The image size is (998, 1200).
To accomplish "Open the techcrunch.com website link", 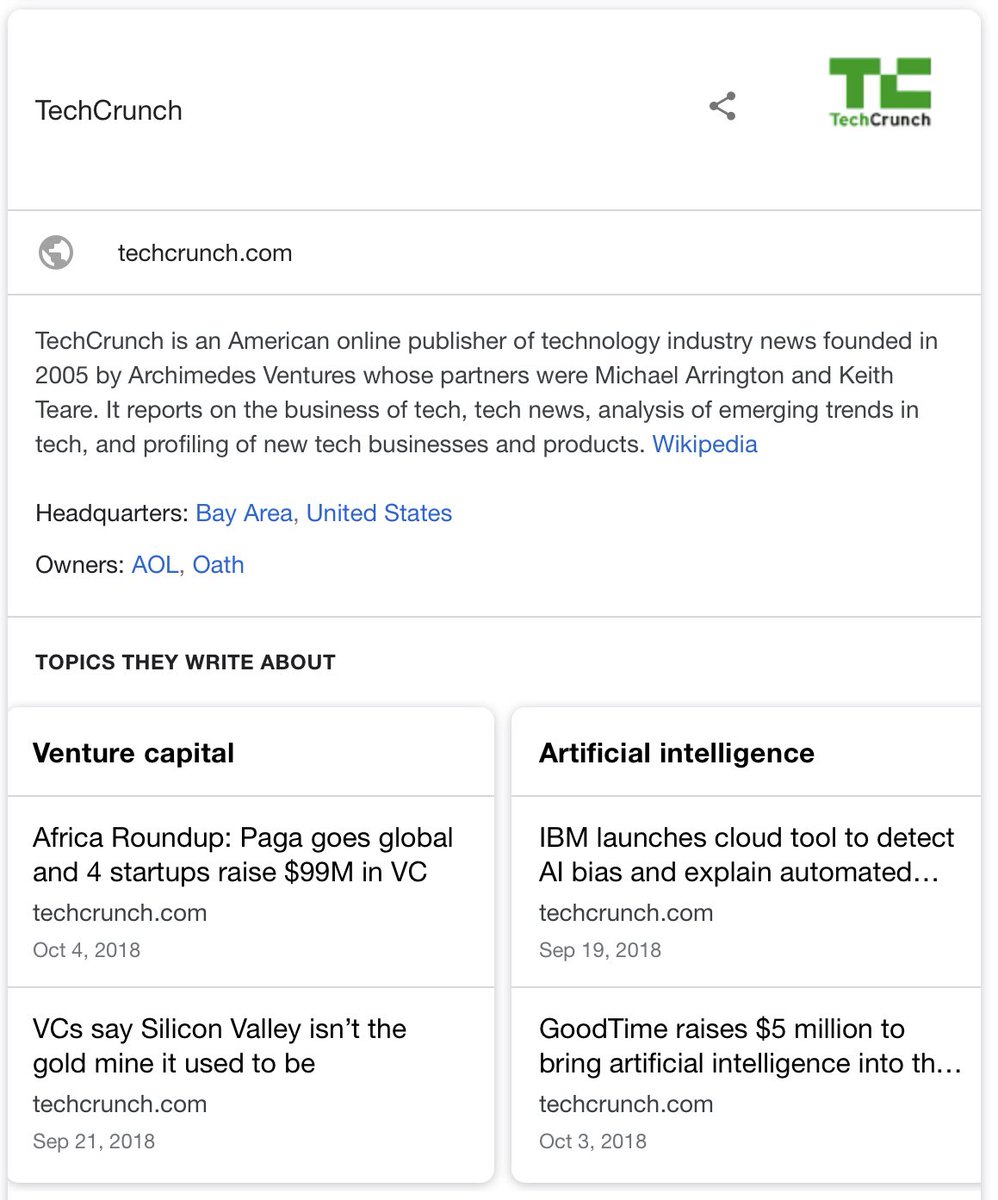I will pos(205,253).
